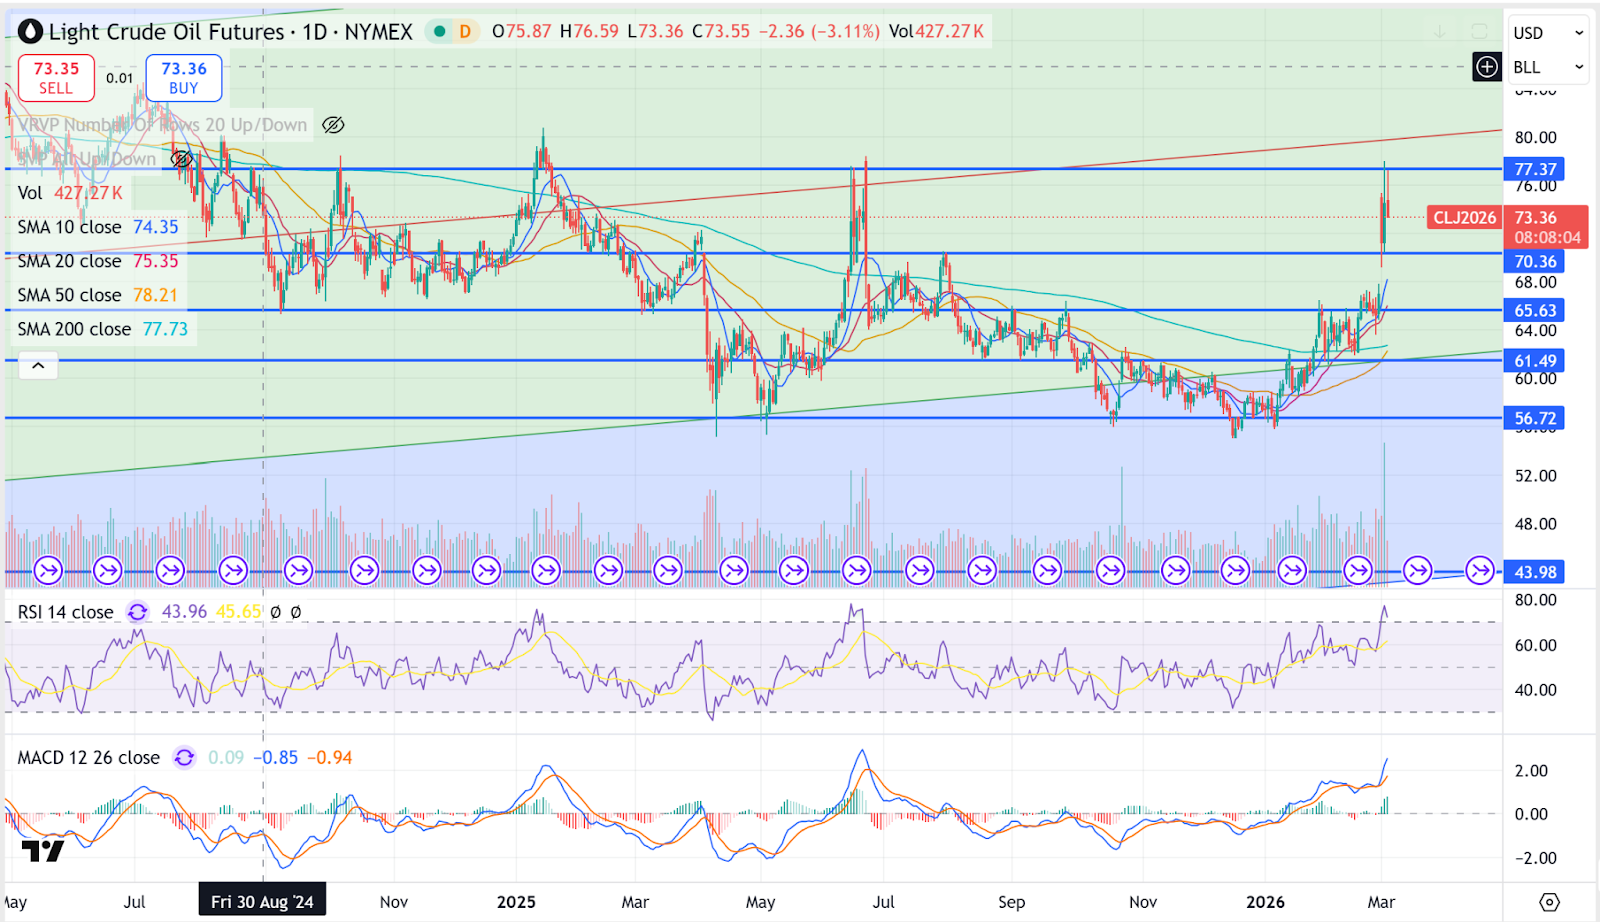Select the VRVP Number Of Rows legend

point(162,125)
